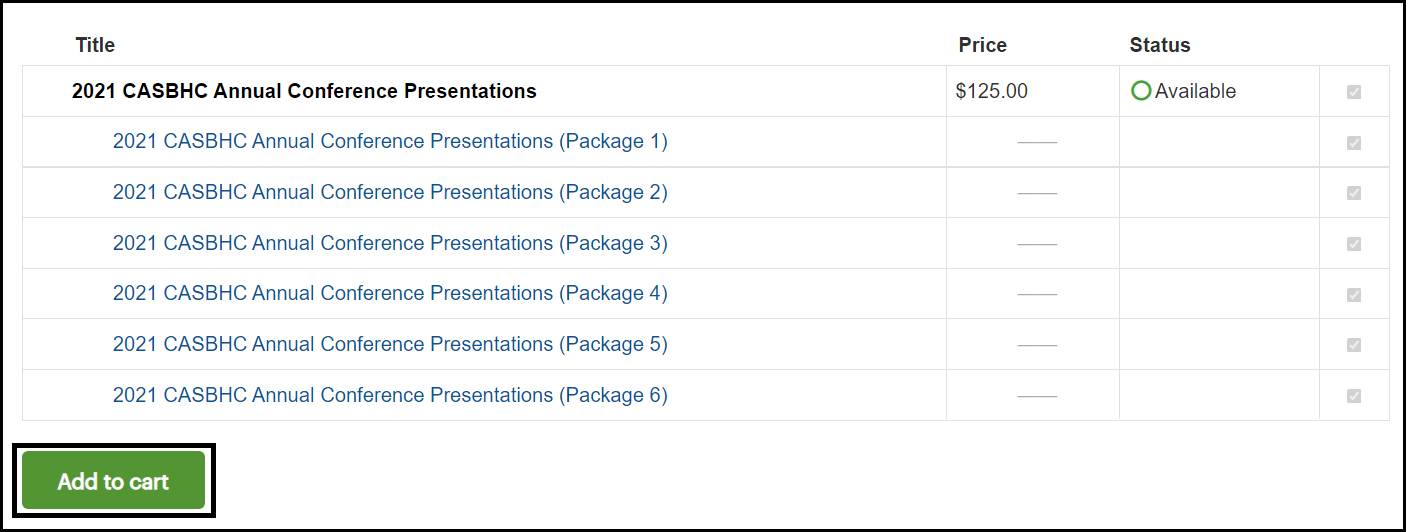Toggle the Package 4 row checkbox
The width and height of the screenshot is (1406, 532).
(x=1354, y=295)
